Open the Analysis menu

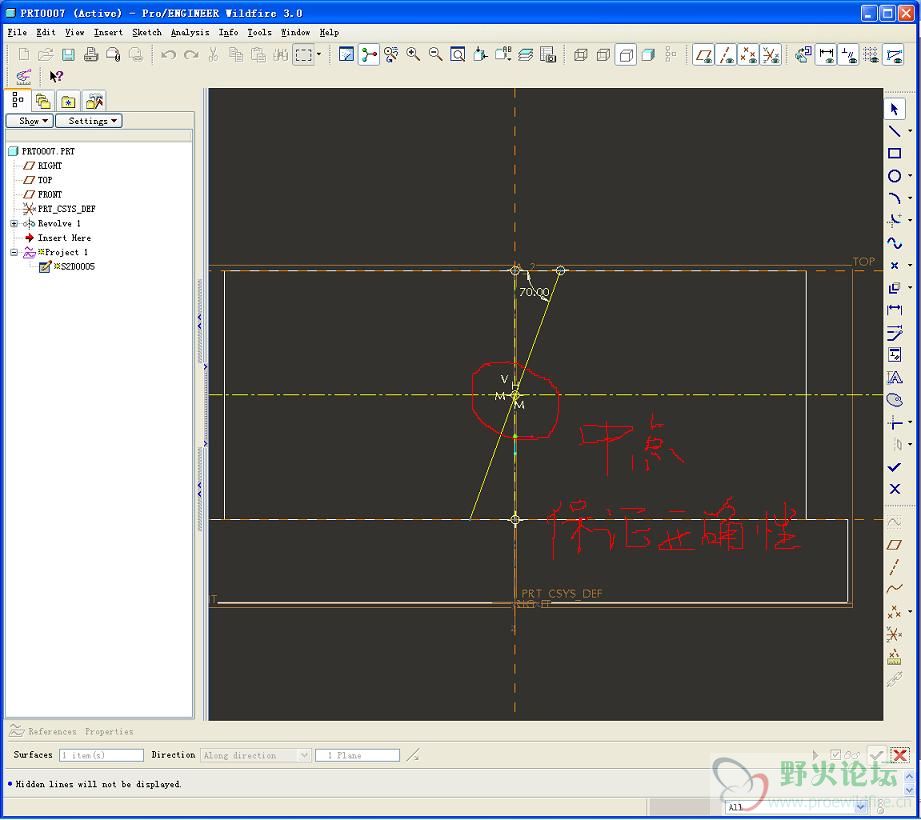[190, 32]
